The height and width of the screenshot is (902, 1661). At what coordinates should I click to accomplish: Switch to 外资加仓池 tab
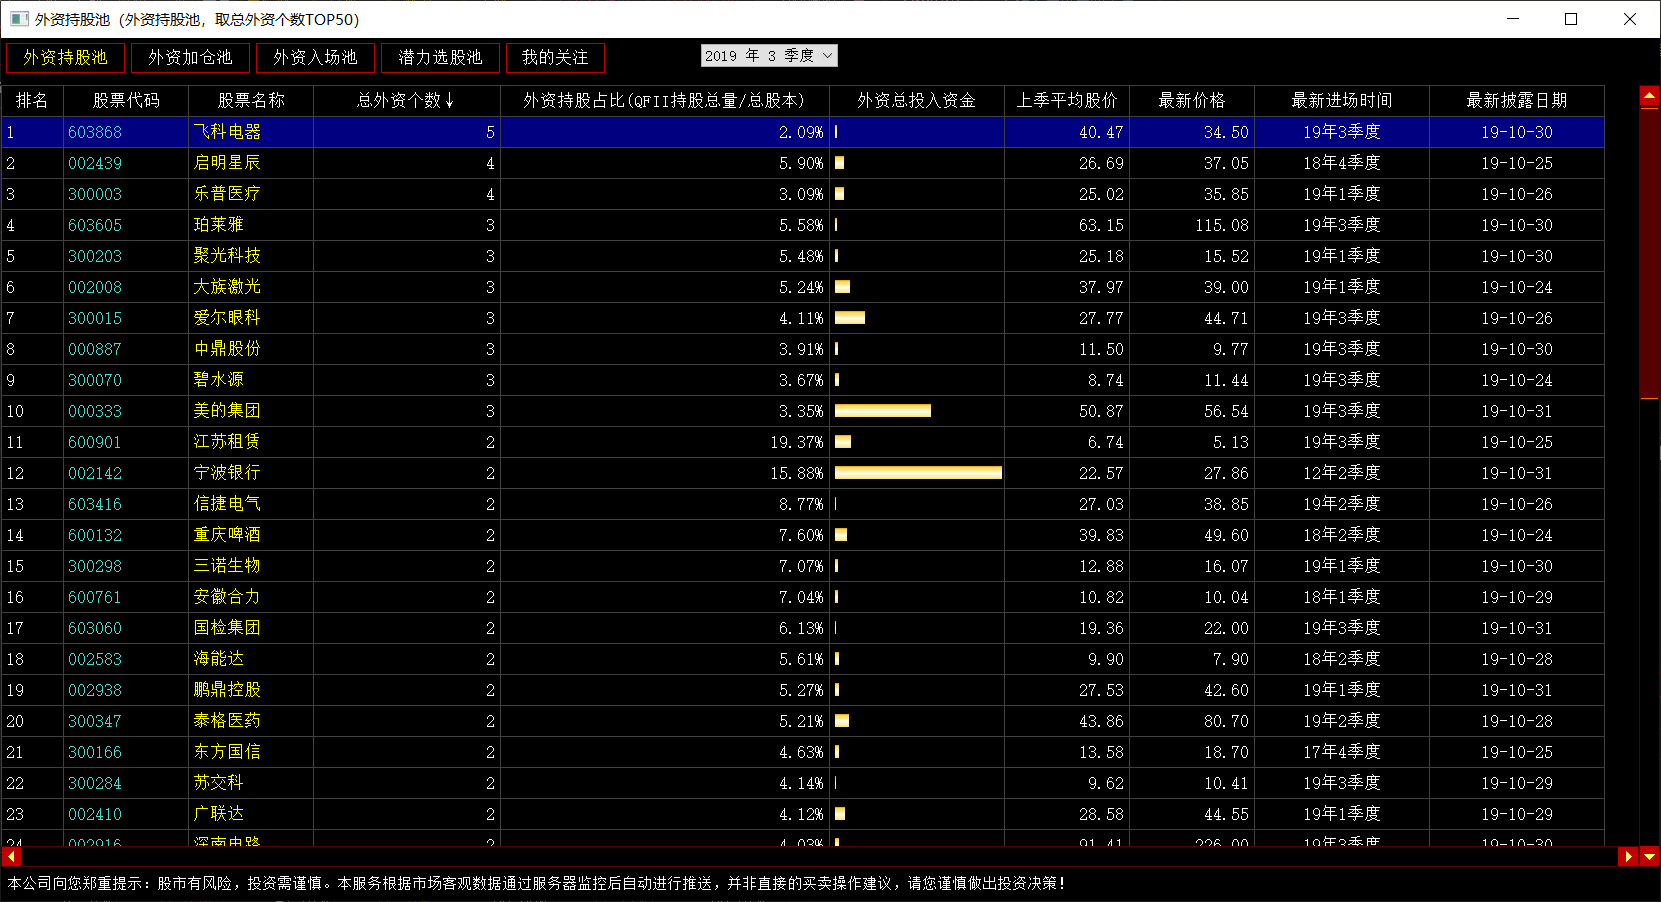(x=190, y=58)
